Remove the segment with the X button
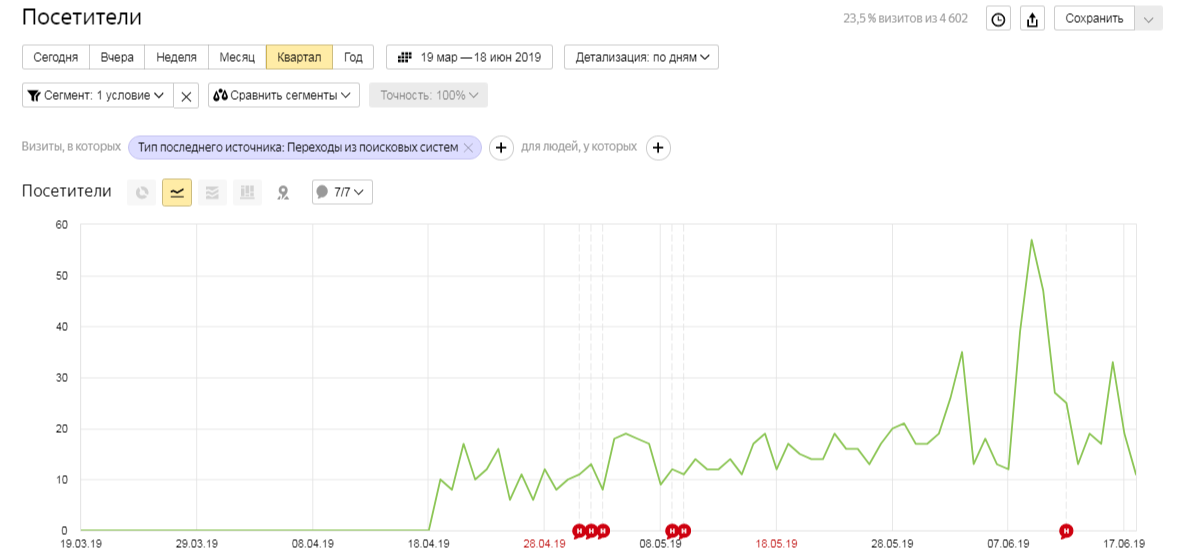Image resolution: width=1177 pixels, height=558 pixels. pos(186,96)
